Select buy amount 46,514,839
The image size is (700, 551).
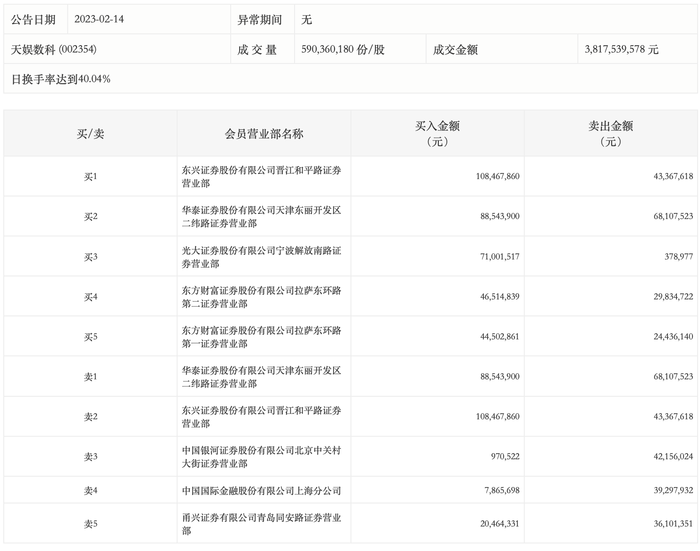[500, 296]
